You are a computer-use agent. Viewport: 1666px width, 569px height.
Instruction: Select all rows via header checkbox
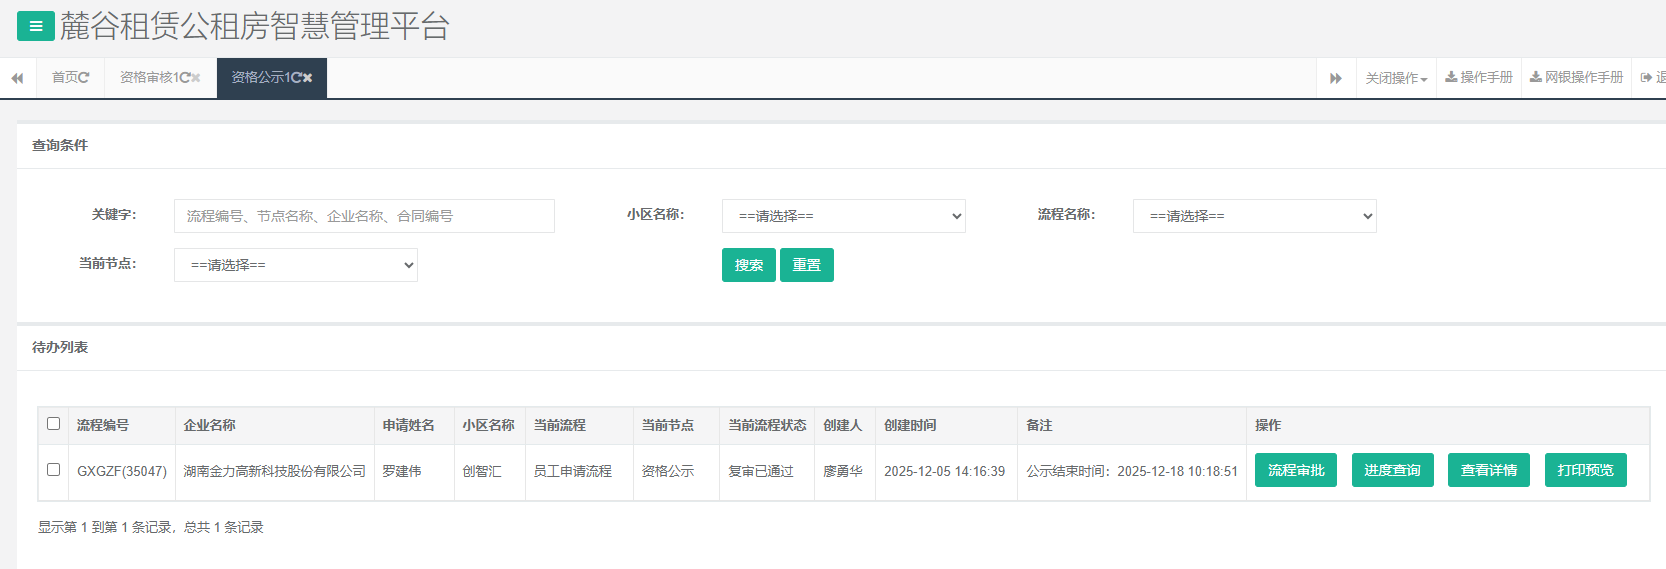(54, 424)
